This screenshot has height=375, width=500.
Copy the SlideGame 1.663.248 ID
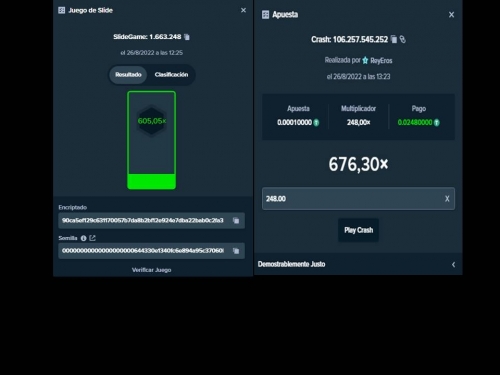187,37
